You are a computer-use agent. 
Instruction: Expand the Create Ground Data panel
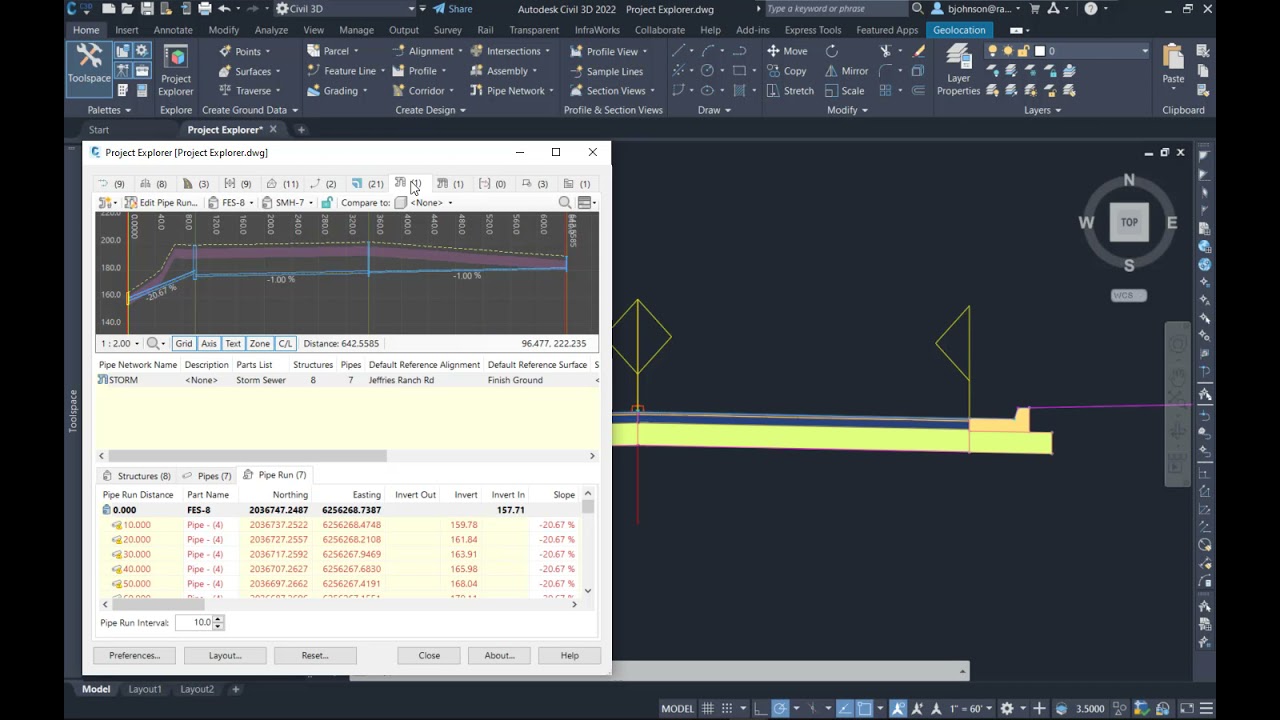[250, 110]
